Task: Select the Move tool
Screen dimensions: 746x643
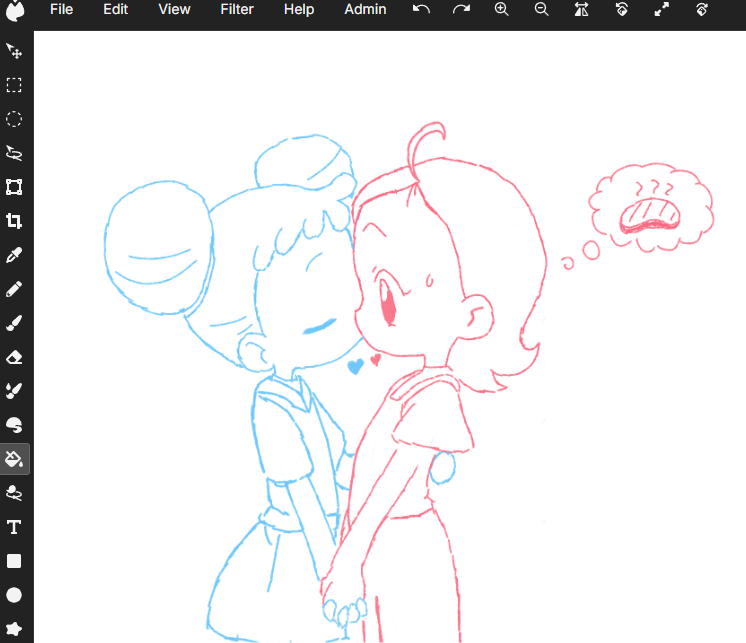Action: 14,51
